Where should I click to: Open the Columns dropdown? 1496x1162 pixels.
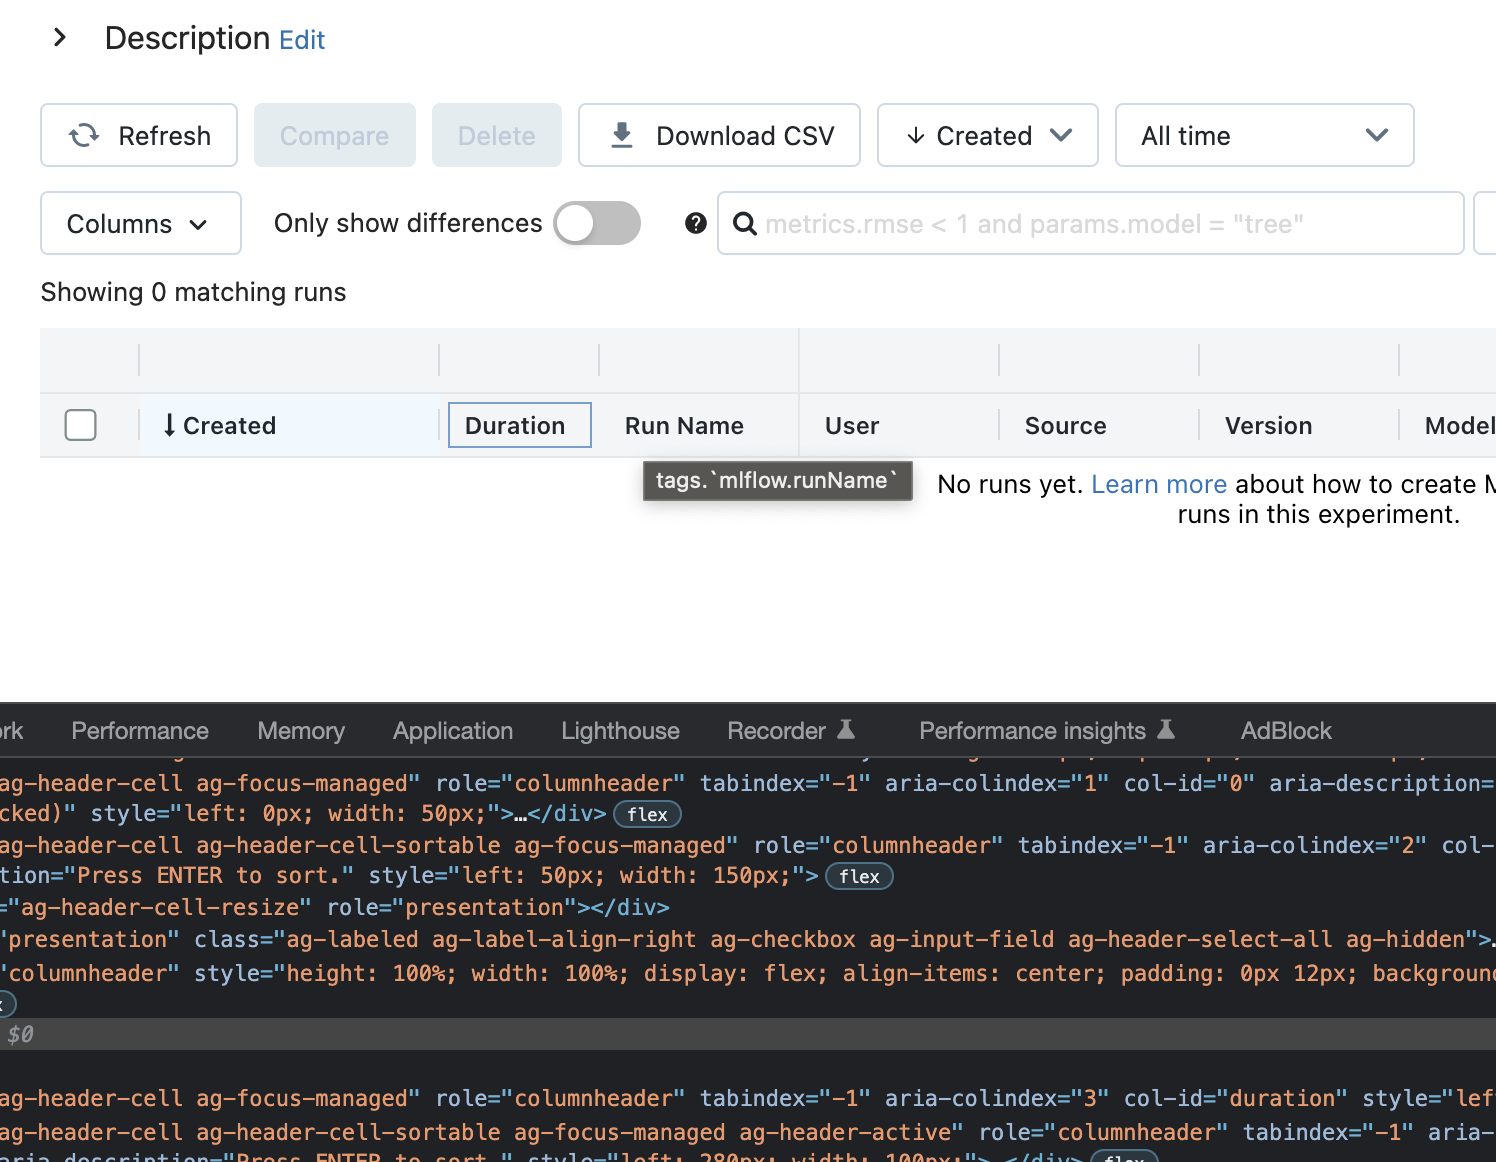(140, 223)
